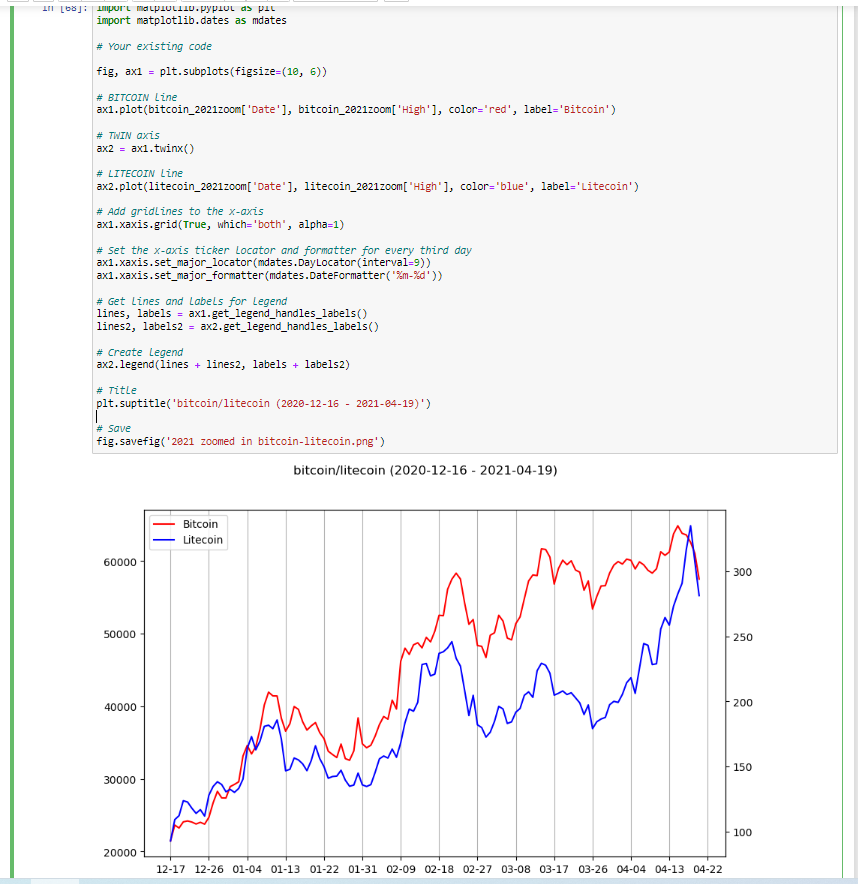Click the ax2 = ax1.twinx() line
The height and width of the screenshot is (884, 858).
[x=145, y=148]
